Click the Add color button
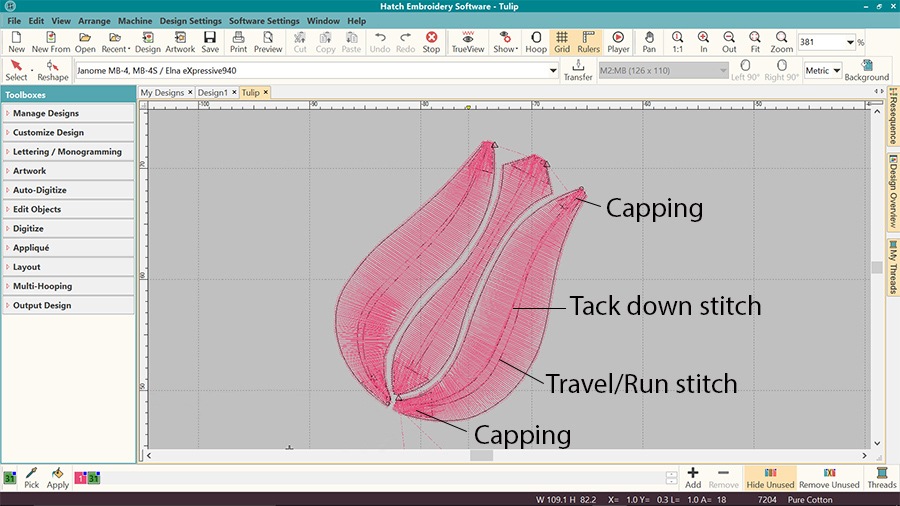The width and height of the screenshot is (900, 506). 693,477
